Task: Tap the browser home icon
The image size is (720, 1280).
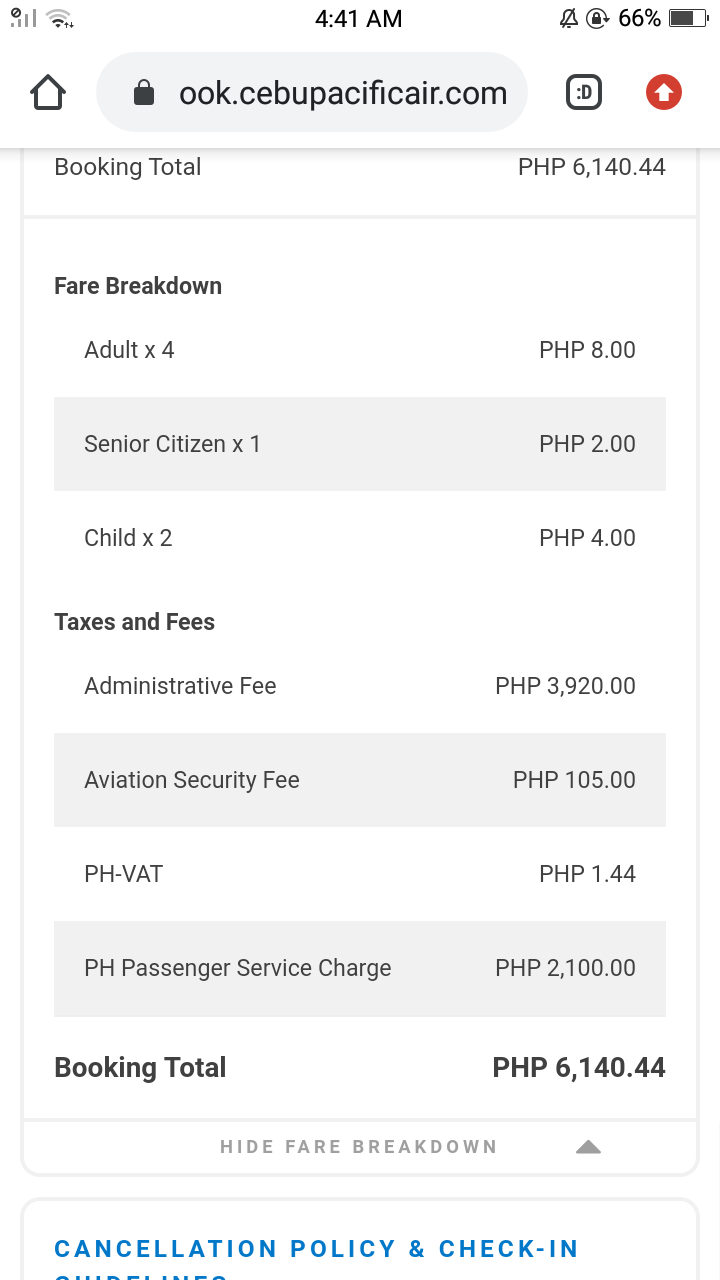Action: click(48, 93)
